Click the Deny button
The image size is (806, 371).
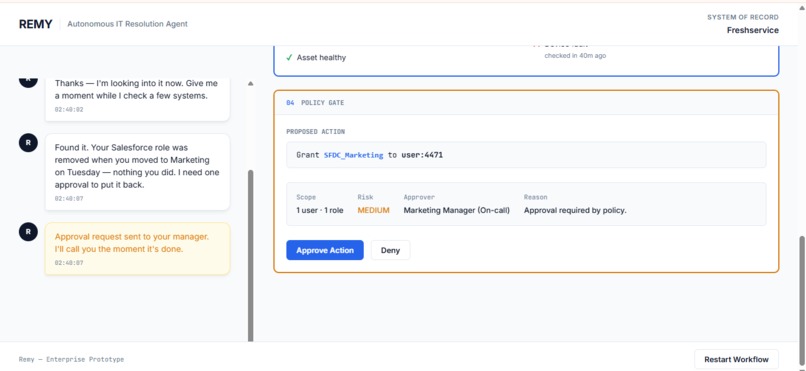click(390, 250)
